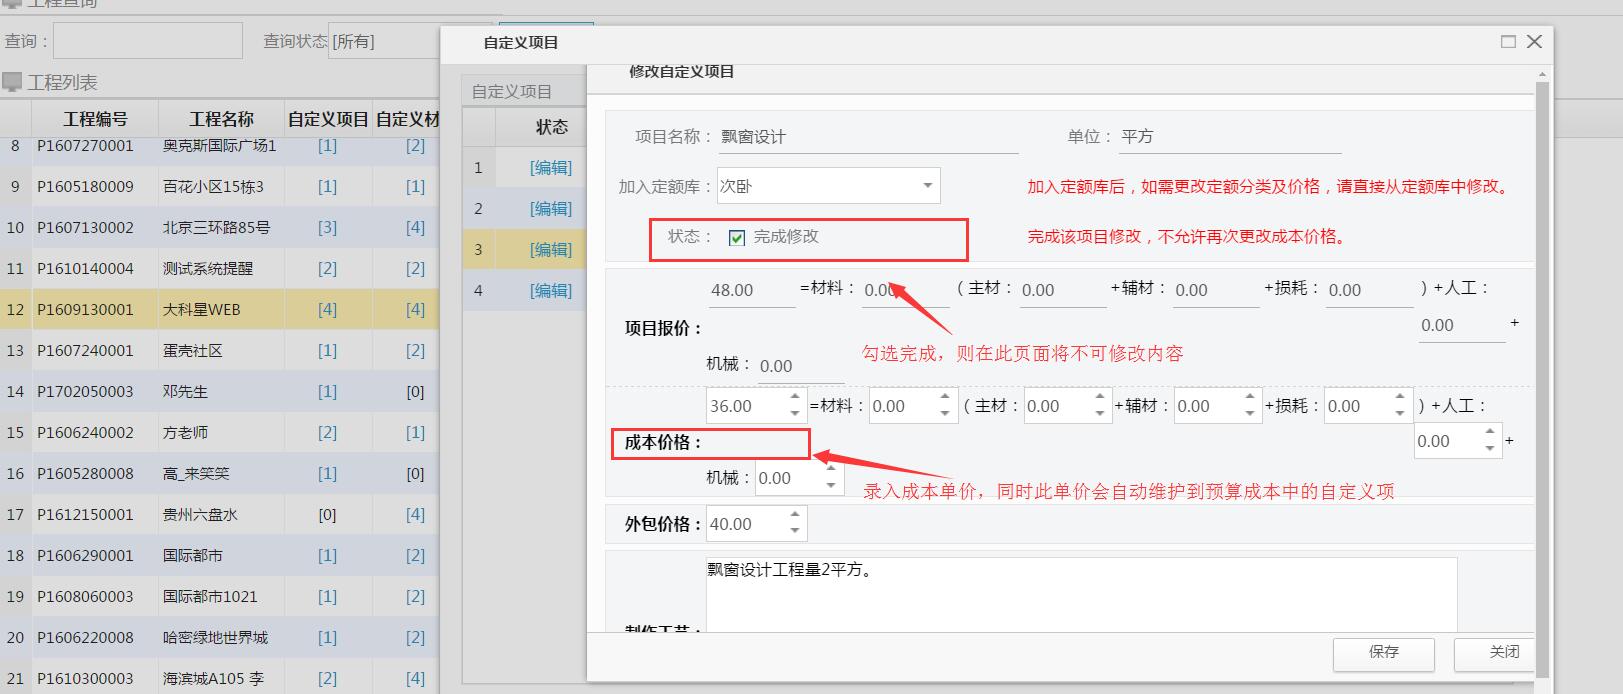This screenshot has width=1623, height=694.
Task: Select the 自定义项目 tab in the dialog
Action: 512,91
